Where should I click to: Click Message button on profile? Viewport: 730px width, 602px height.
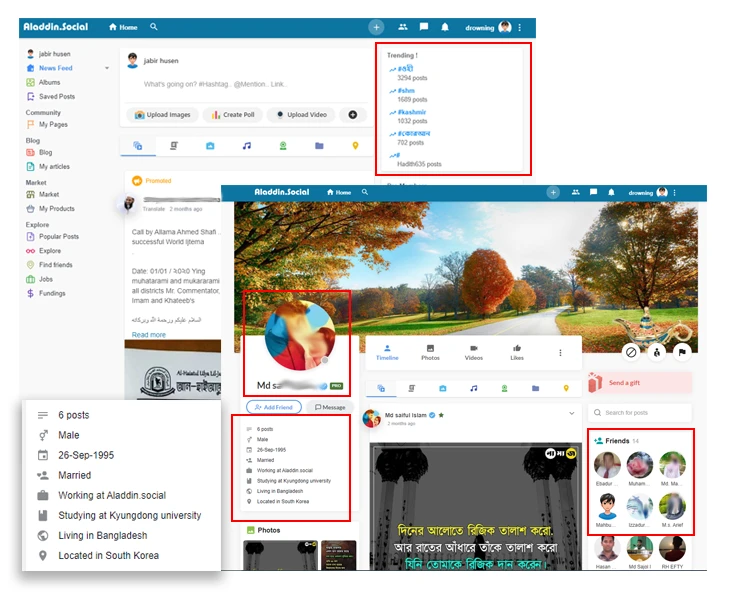pyautogui.click(x=330, y=407)
